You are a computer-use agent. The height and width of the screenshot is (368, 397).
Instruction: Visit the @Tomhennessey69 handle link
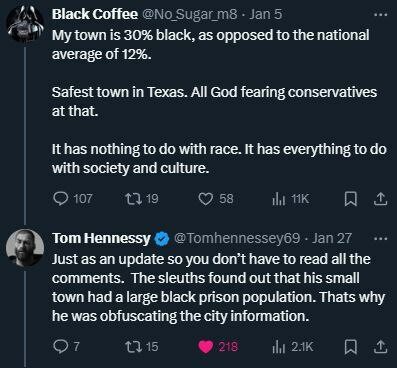point(237,238)
